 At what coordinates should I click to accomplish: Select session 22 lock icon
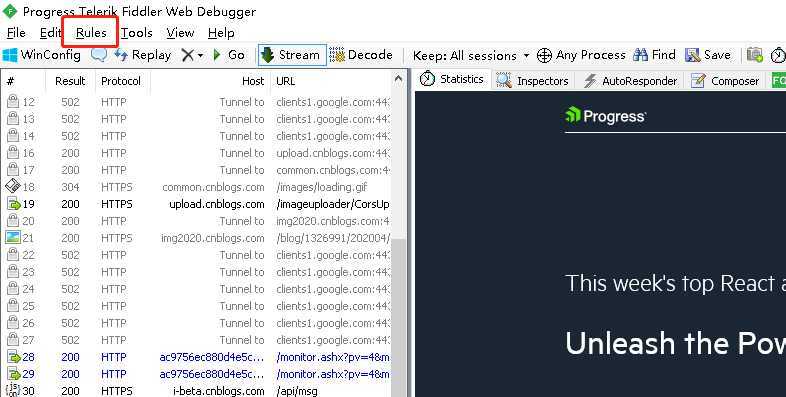click(13, 255)
